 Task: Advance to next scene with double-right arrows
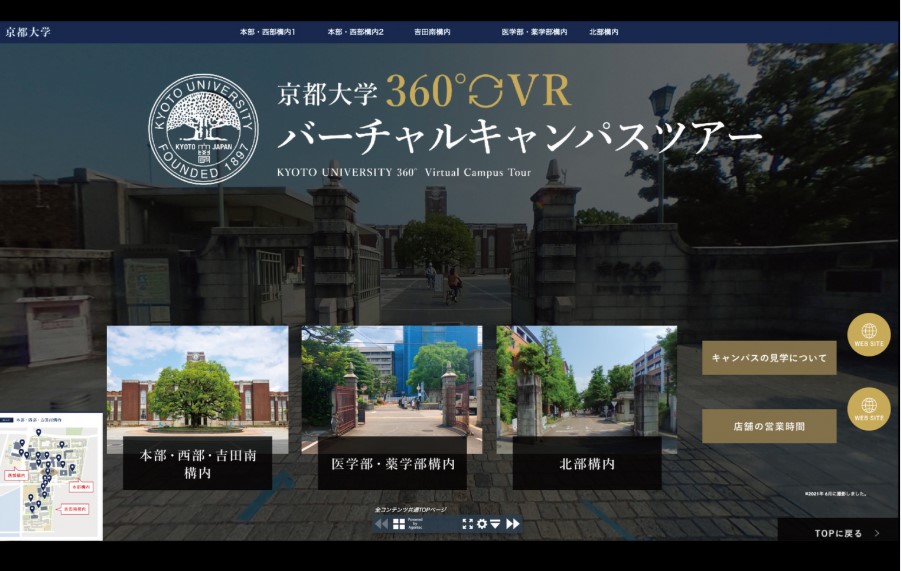point(513,524)
